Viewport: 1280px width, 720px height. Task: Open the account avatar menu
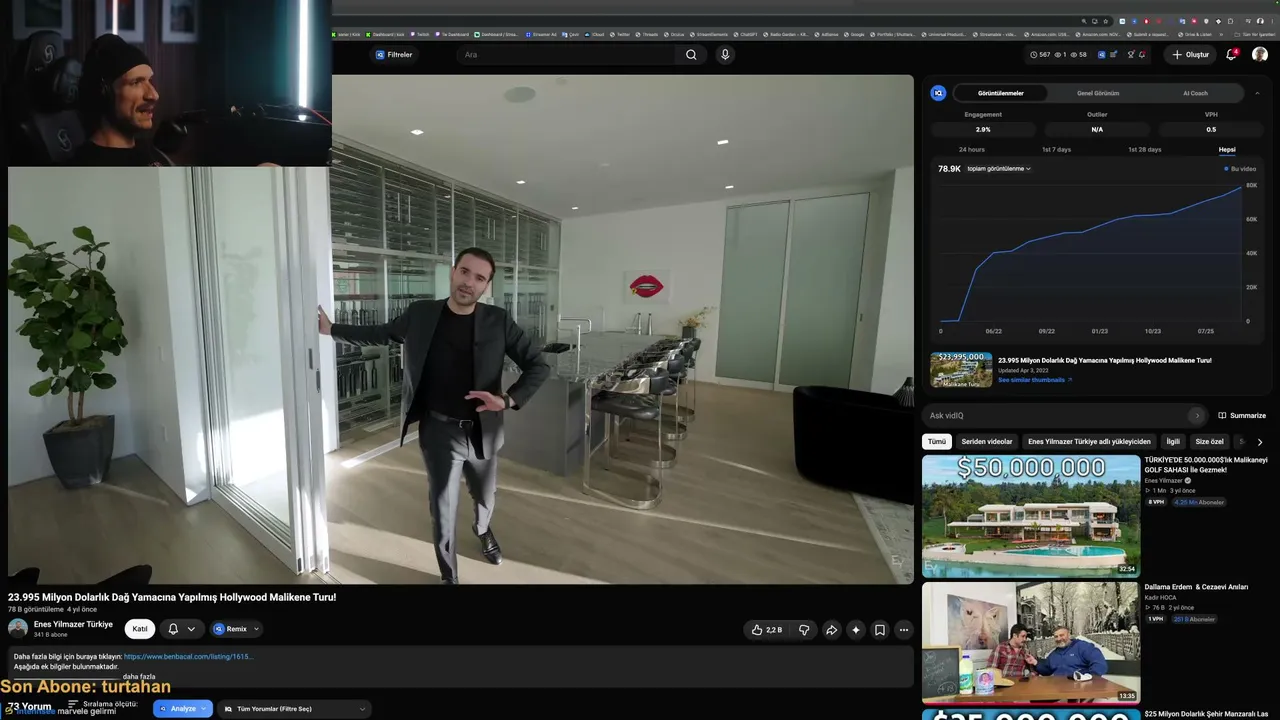(x=1260, y=55)
